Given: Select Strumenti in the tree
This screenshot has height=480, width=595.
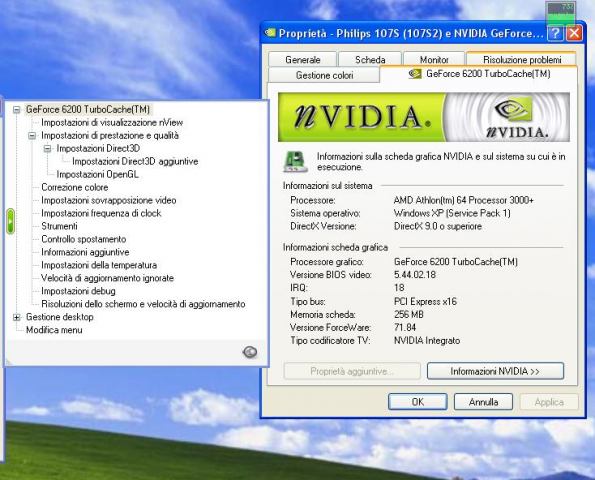Looking at the screenshot, I should [59, 226].
